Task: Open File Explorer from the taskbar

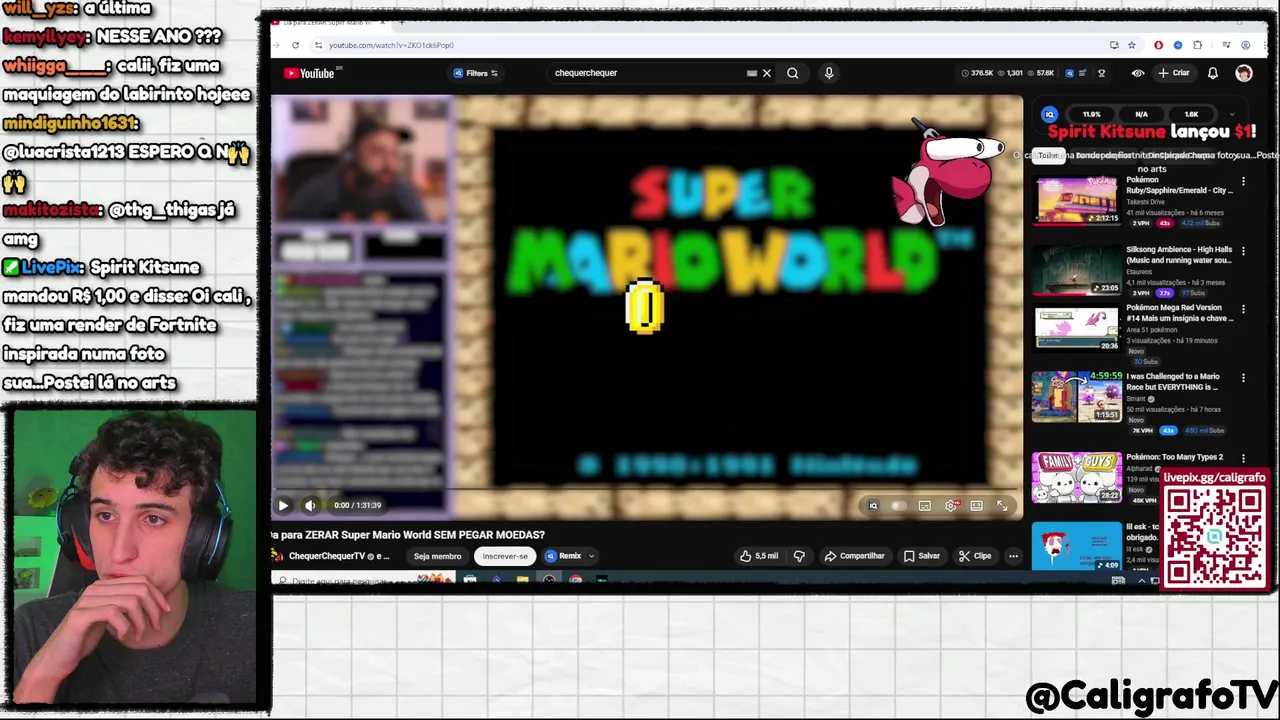Action: point(522,580)
